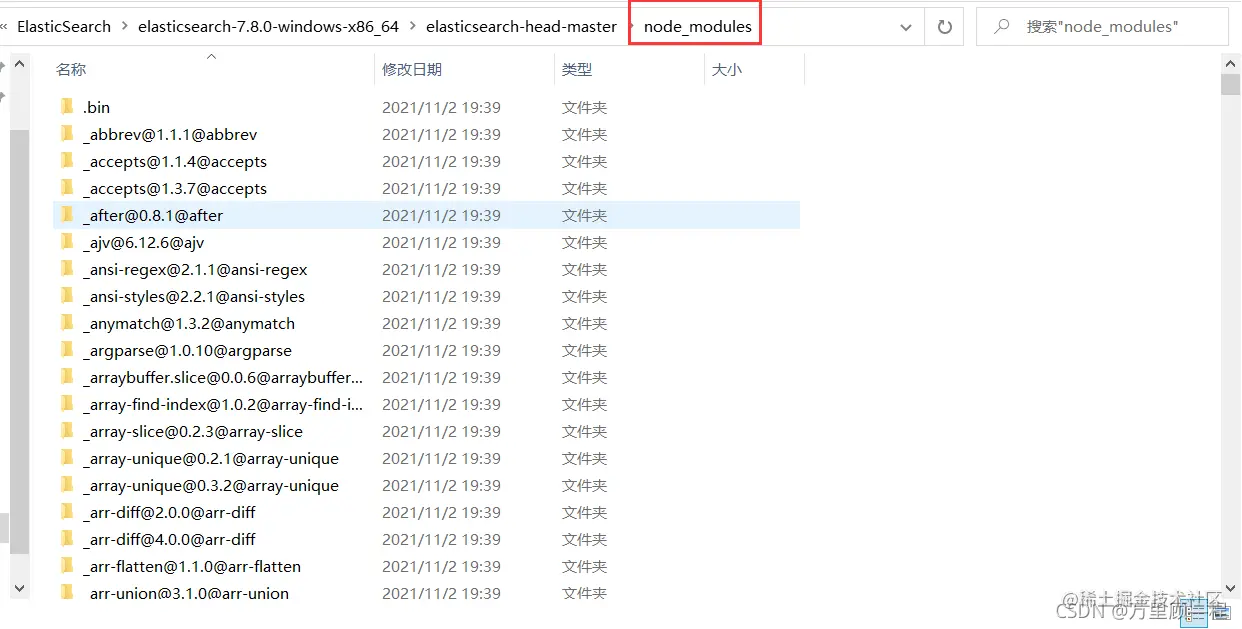
Task: Click navigation pane scroll up arrow
Action: point(20,62)
